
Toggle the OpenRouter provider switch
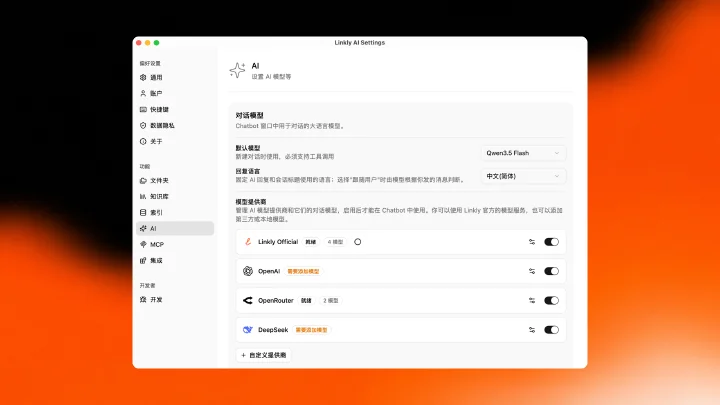pyautogui.click(x=551, y=301)
